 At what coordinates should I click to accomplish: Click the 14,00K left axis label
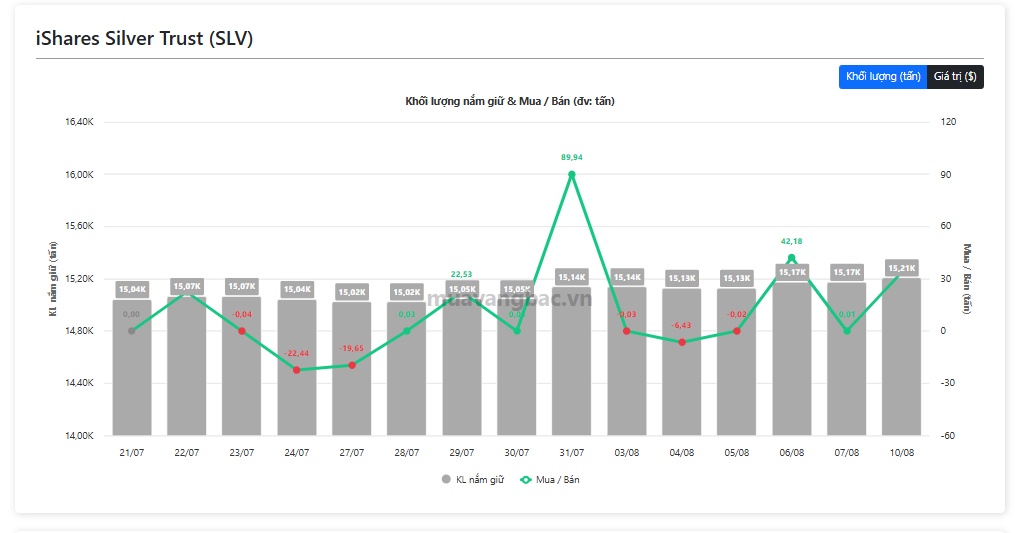[79, 435]
